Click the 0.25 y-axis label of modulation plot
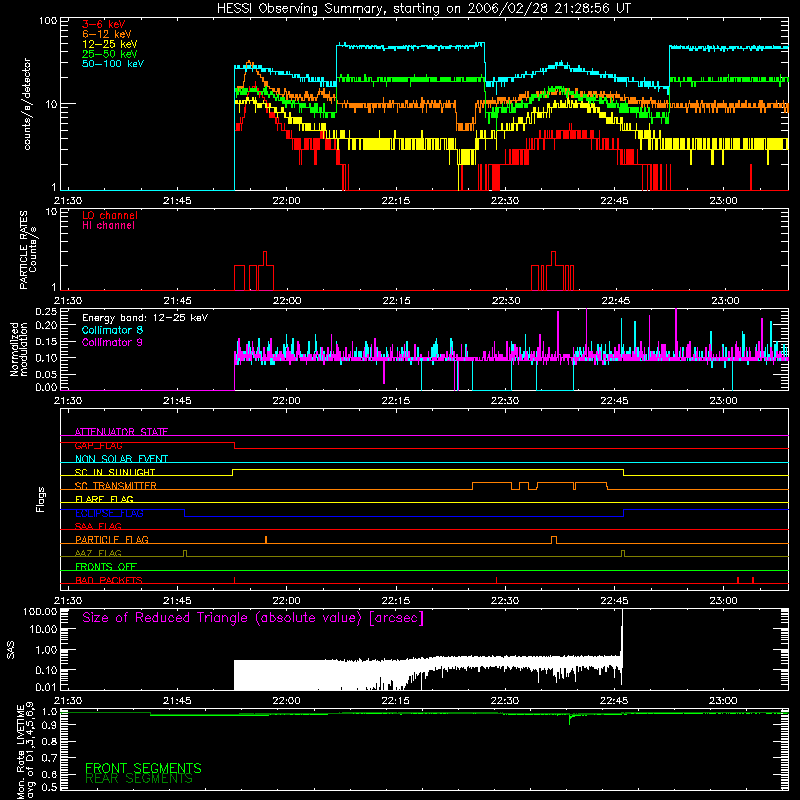The height and width of the screenshot is (800, 800). (x=46, y=312)
